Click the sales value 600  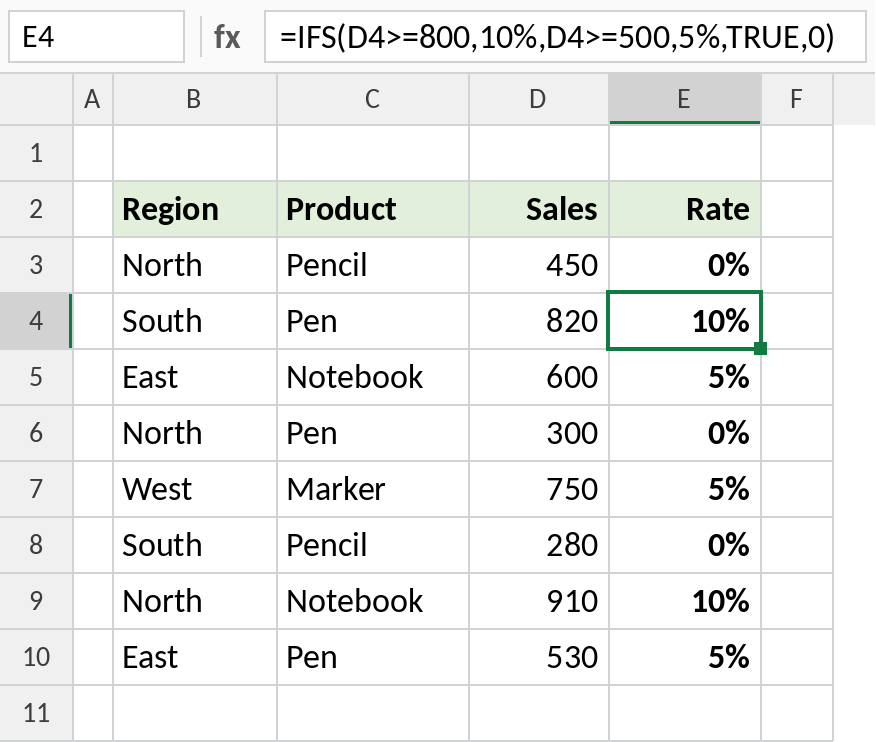(539, 377)
